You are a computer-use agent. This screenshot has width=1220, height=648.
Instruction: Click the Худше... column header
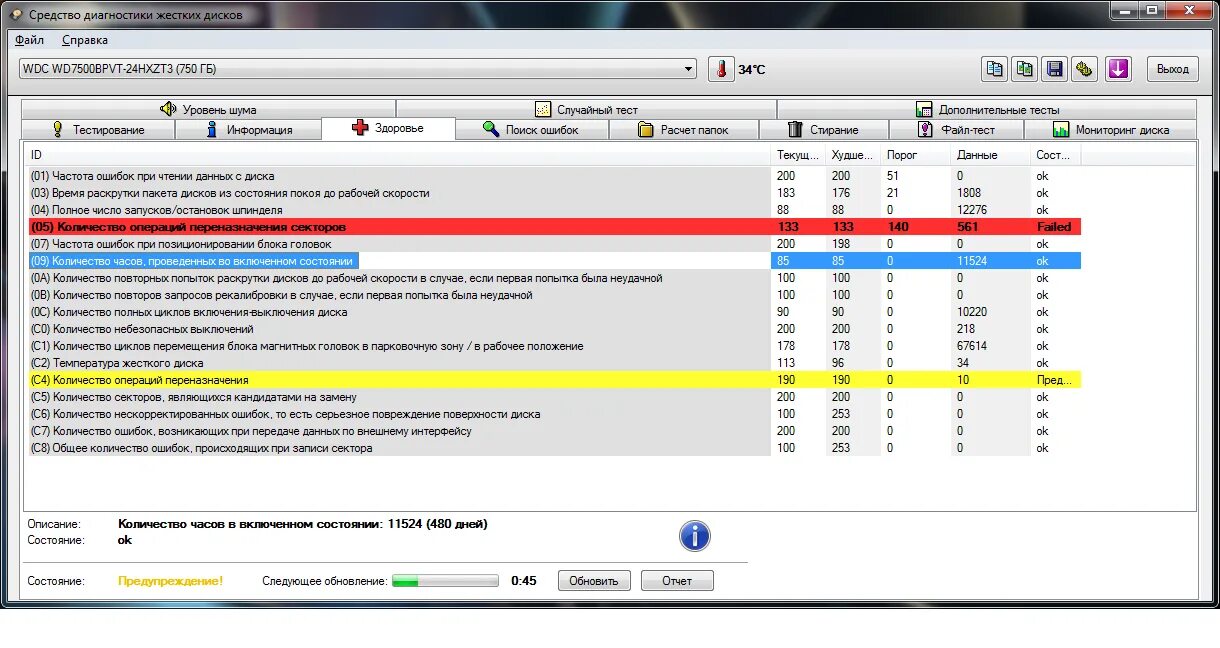854,155
